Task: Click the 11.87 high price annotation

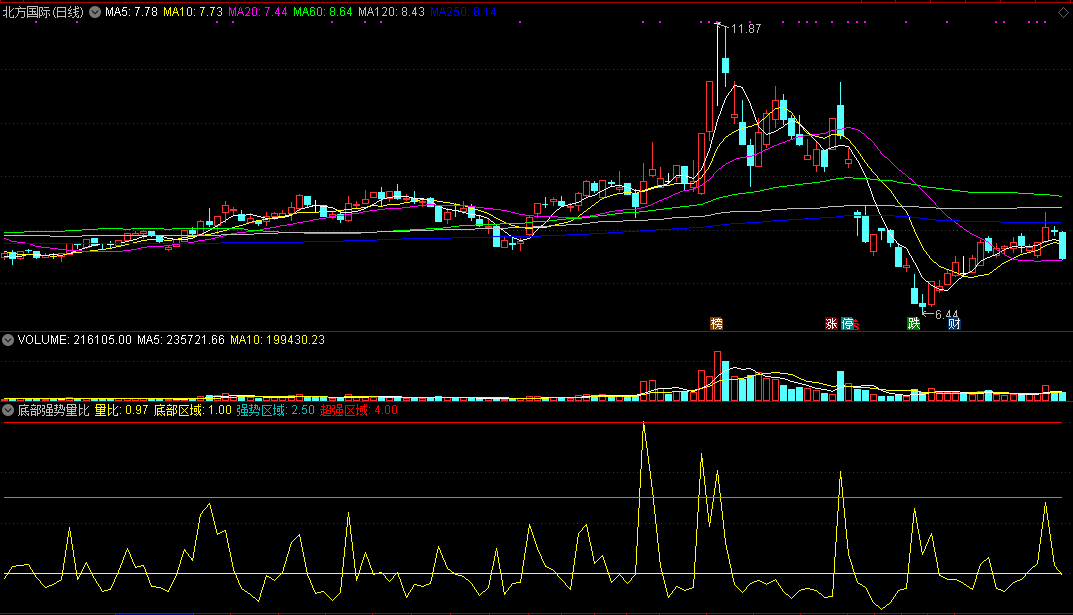Action: pyautogui.click(x=746, y=29)
